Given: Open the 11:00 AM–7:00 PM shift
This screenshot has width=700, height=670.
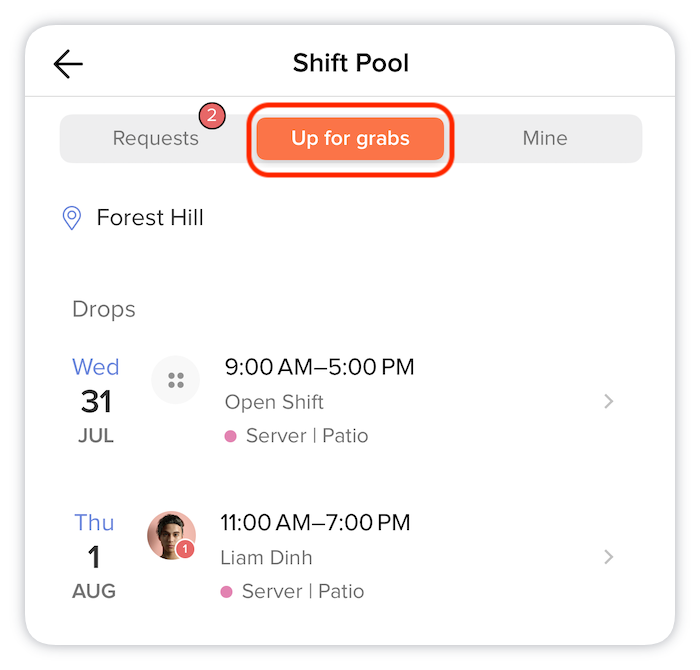Looking at the screenshot, I should coord(315,523).
